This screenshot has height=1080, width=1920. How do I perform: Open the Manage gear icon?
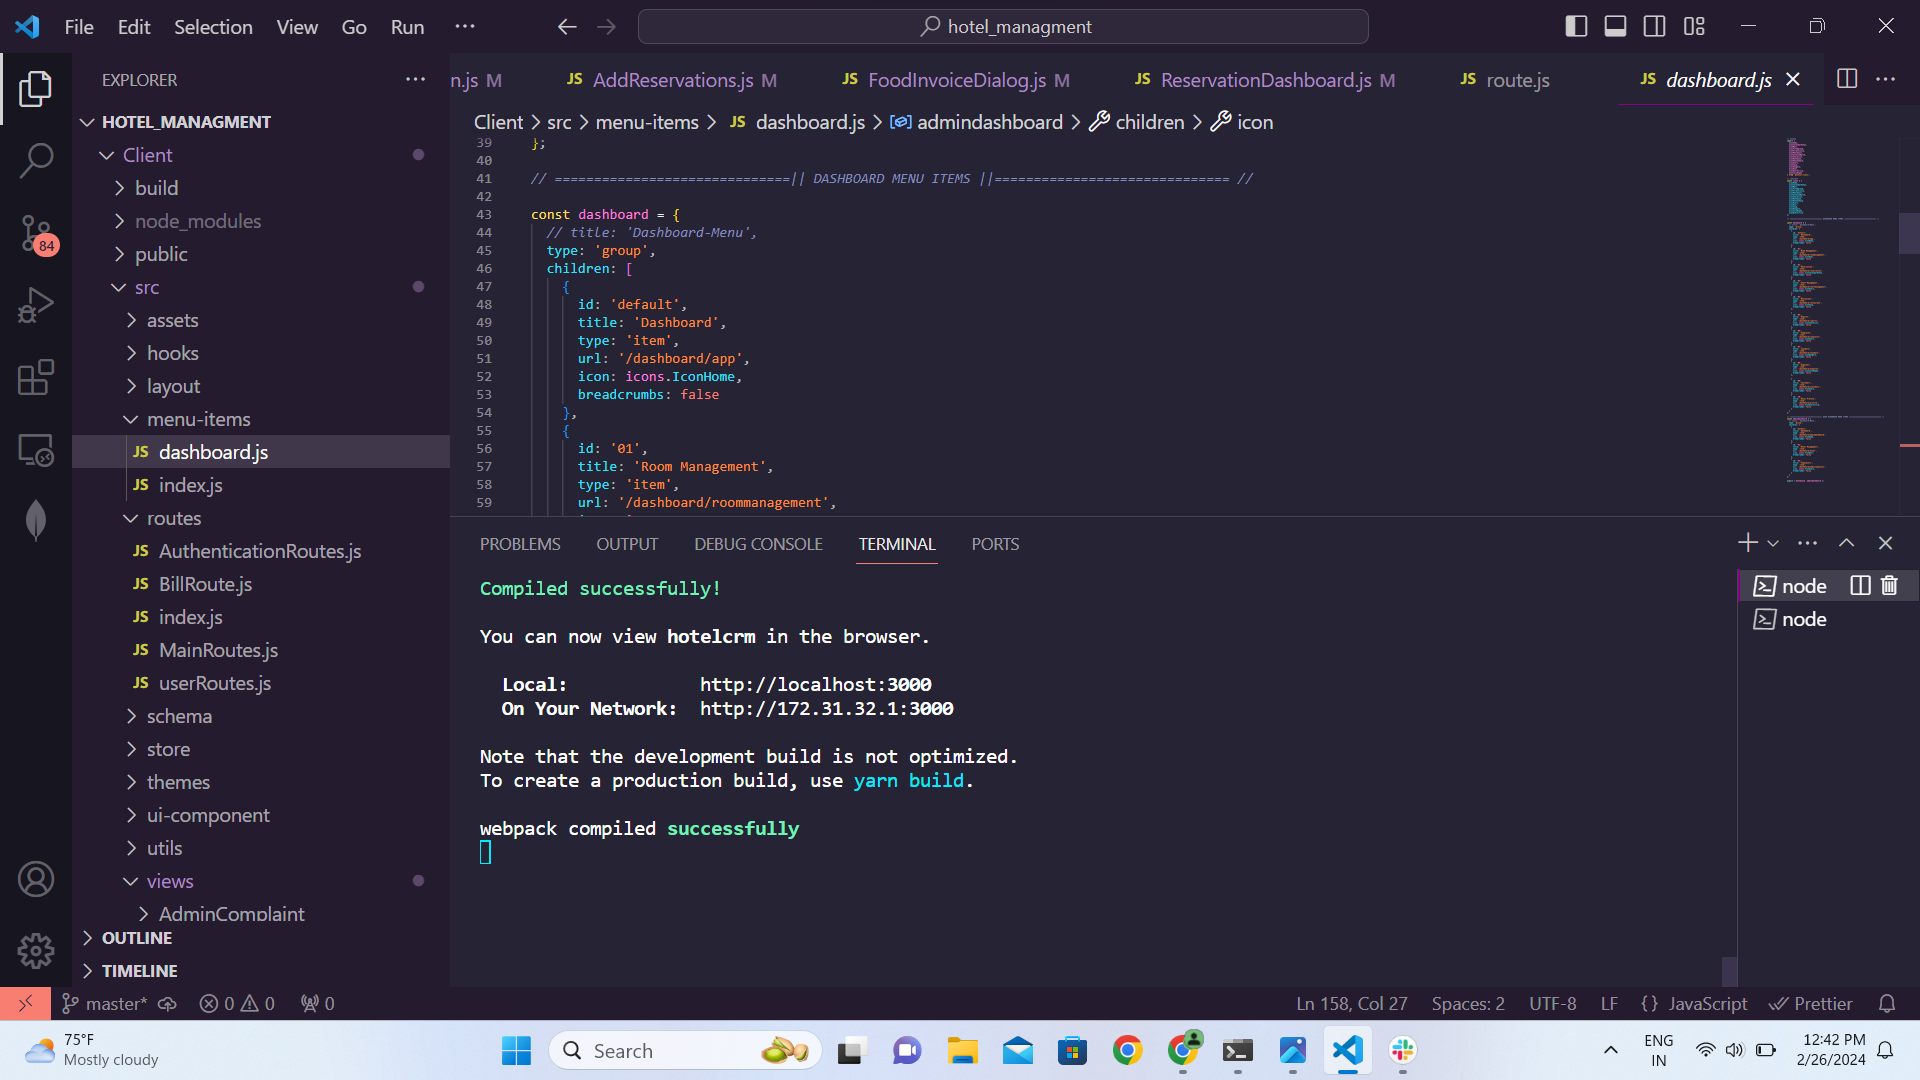(x=36, y=951)
